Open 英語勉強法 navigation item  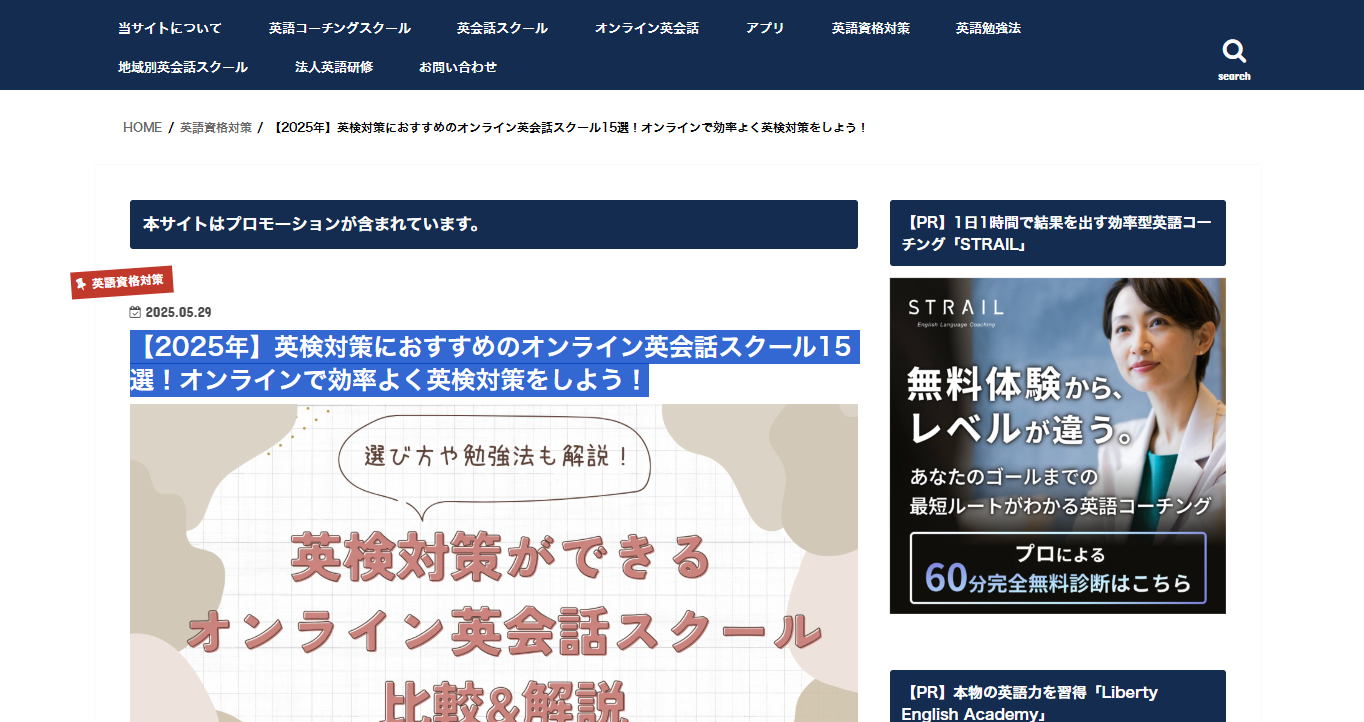988,28
